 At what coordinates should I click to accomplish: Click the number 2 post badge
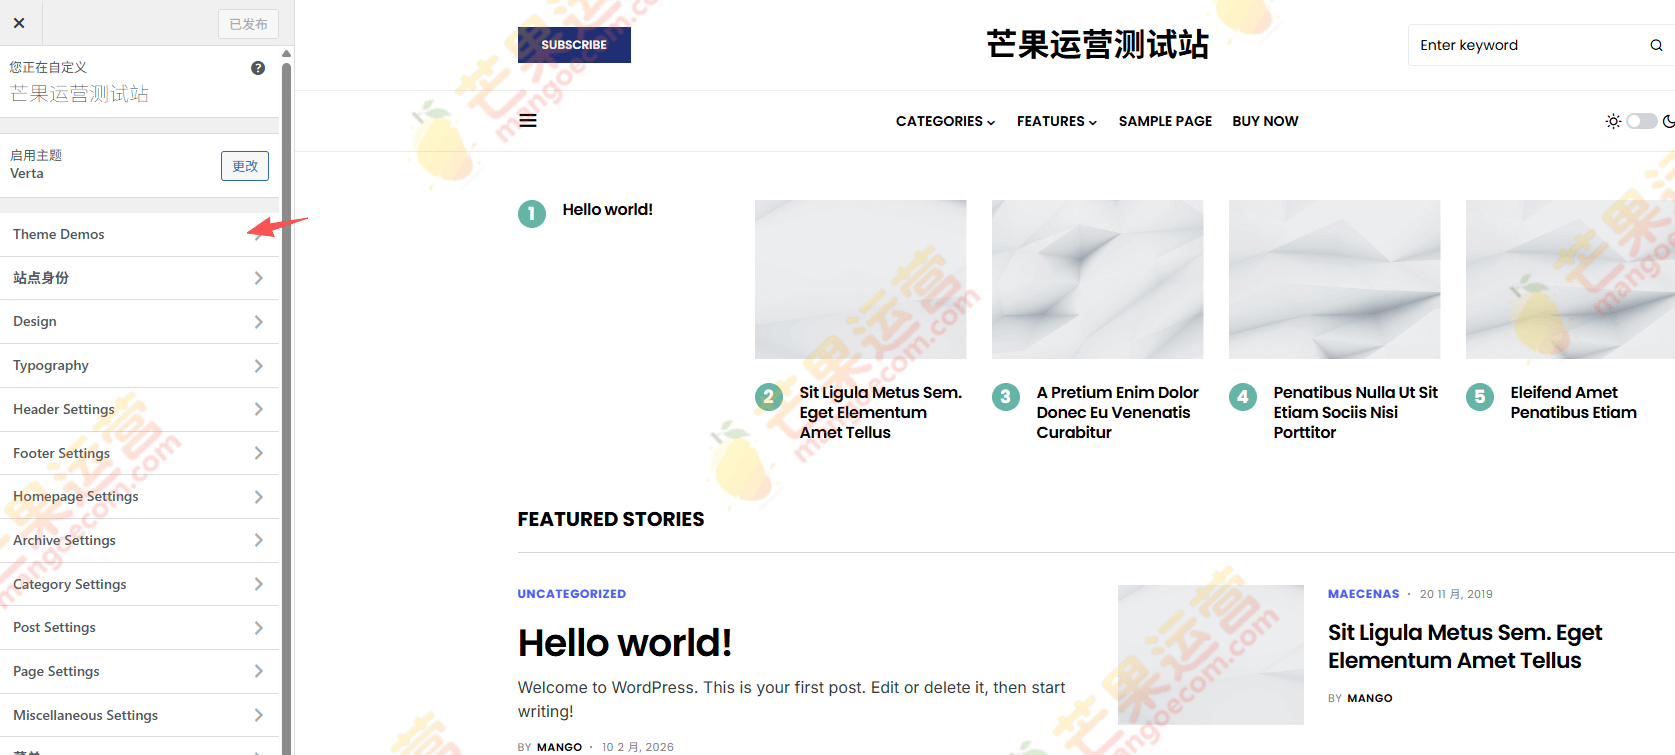pos(769,396)
